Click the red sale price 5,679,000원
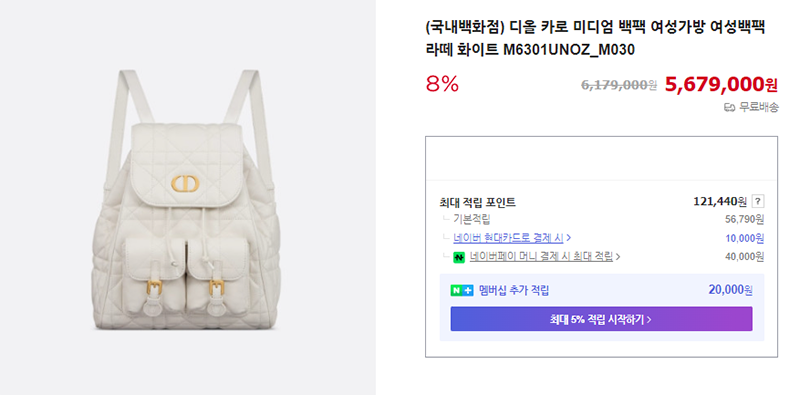800x395 pixels. click(x=721, y=85)
